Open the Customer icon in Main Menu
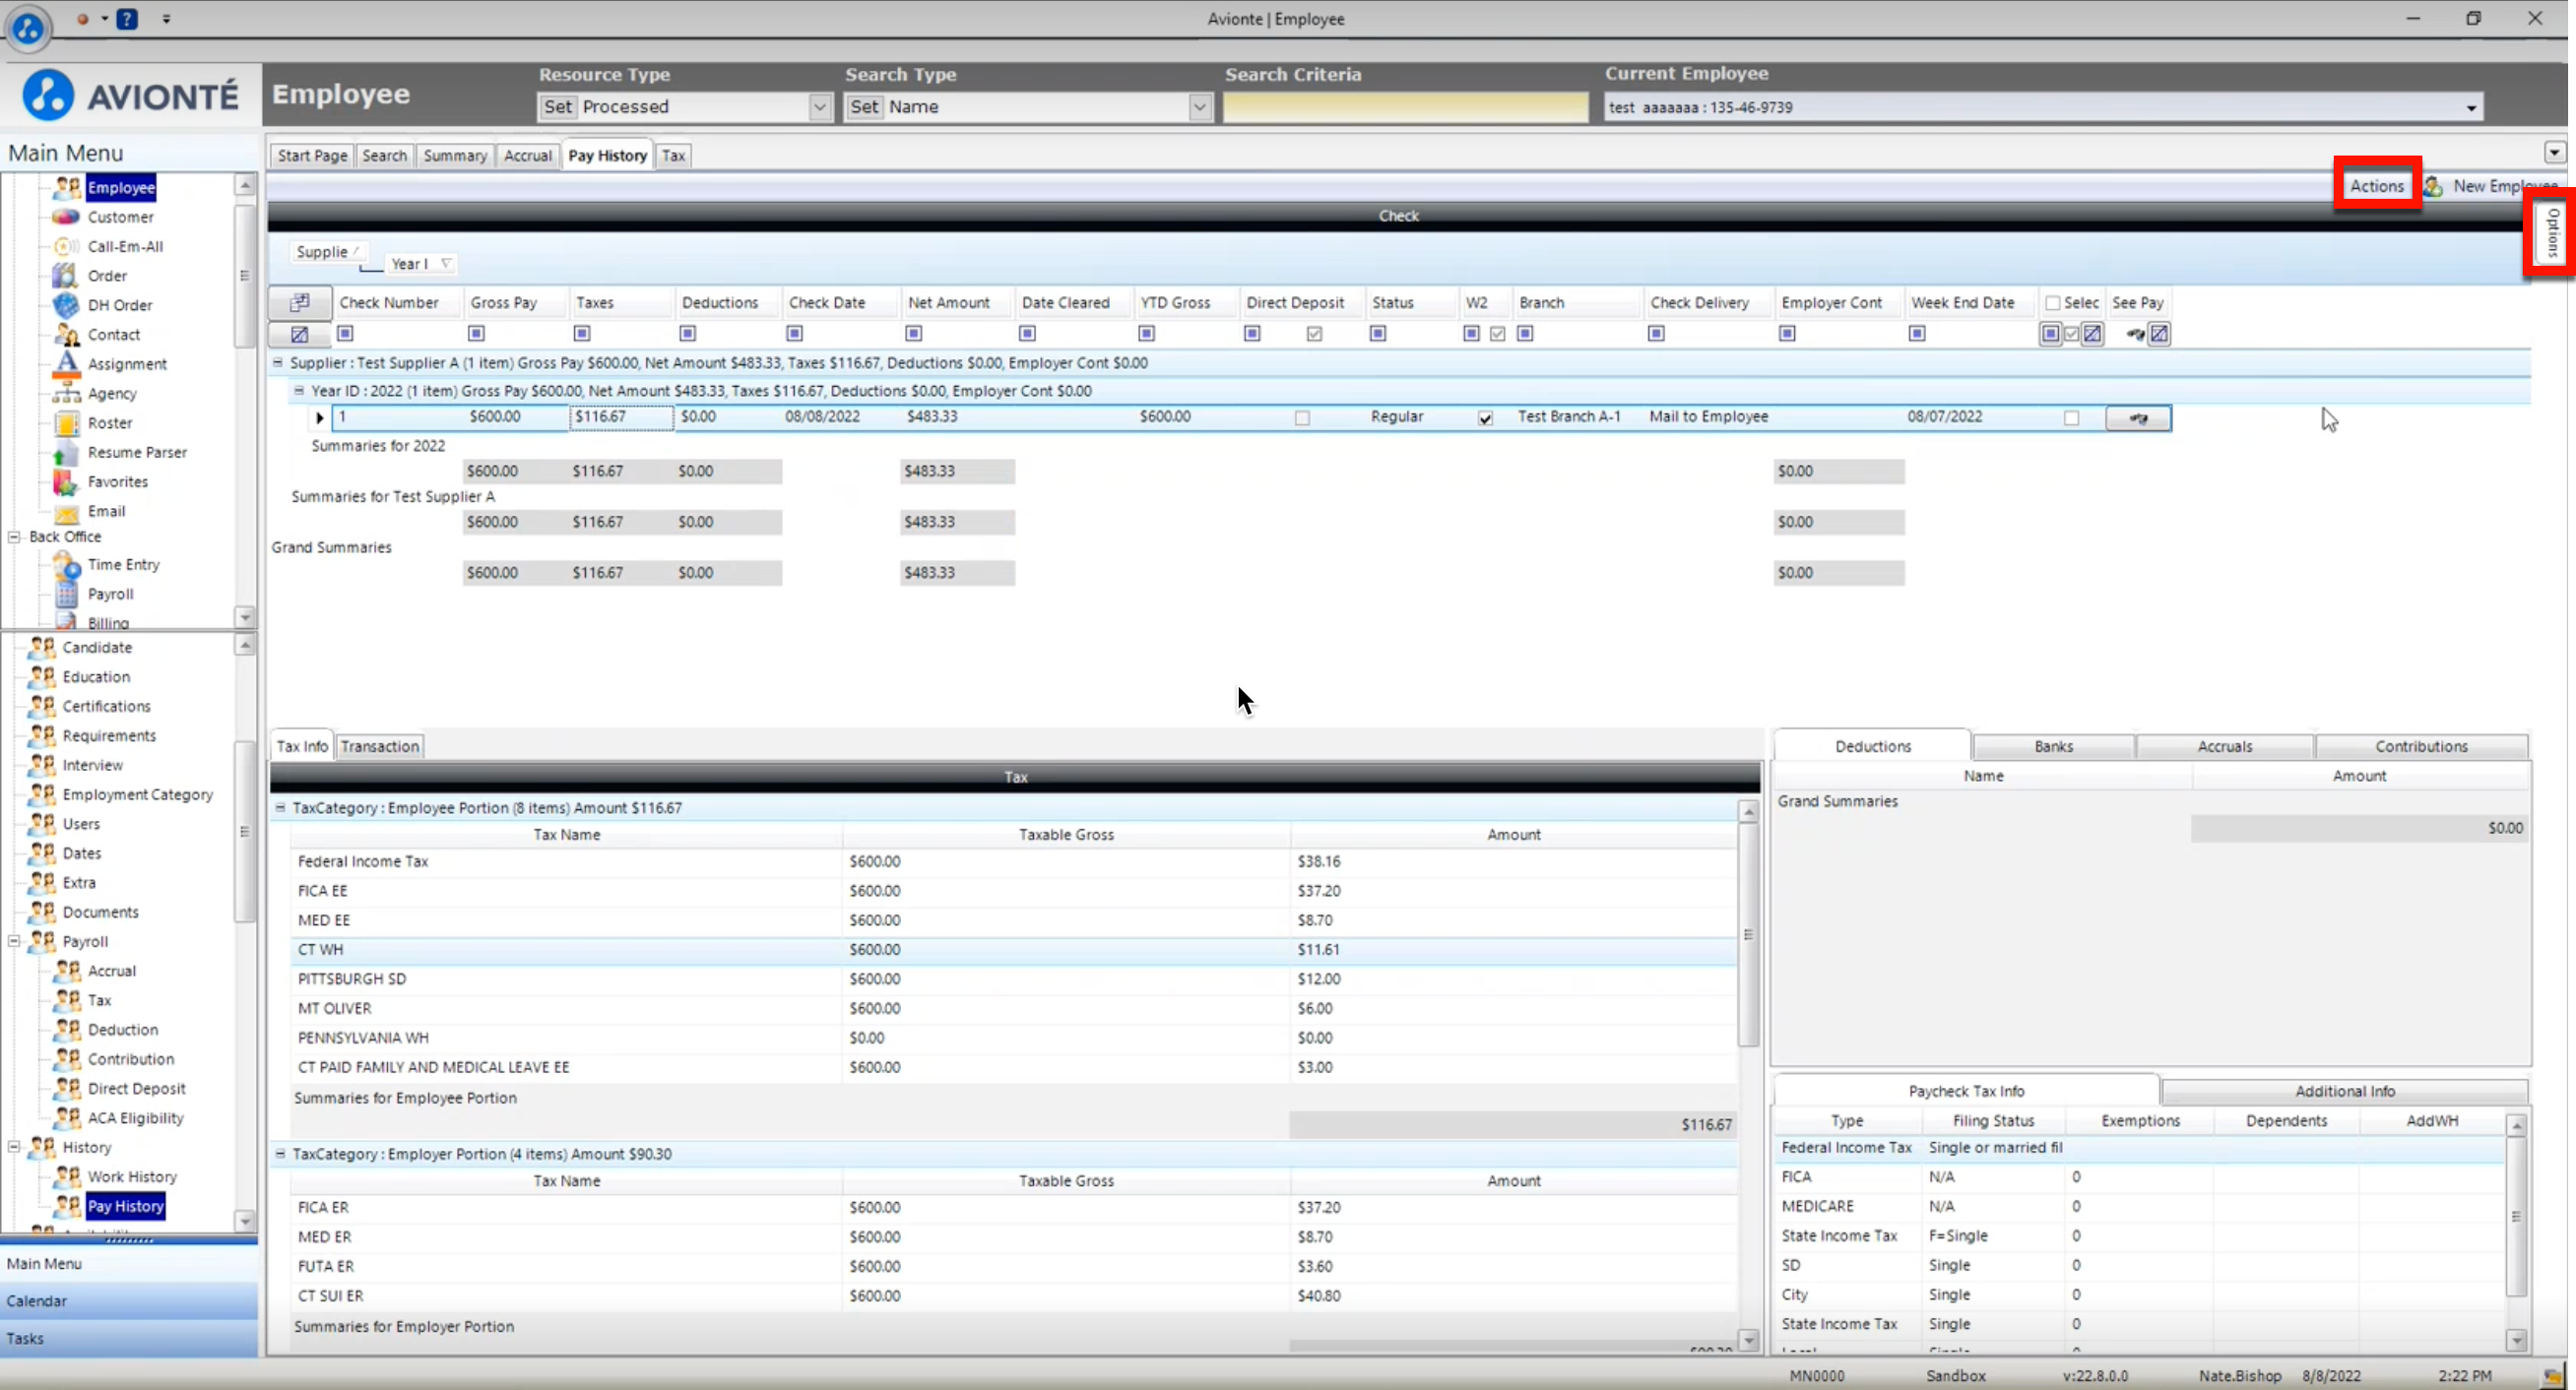 click(66, 217)
